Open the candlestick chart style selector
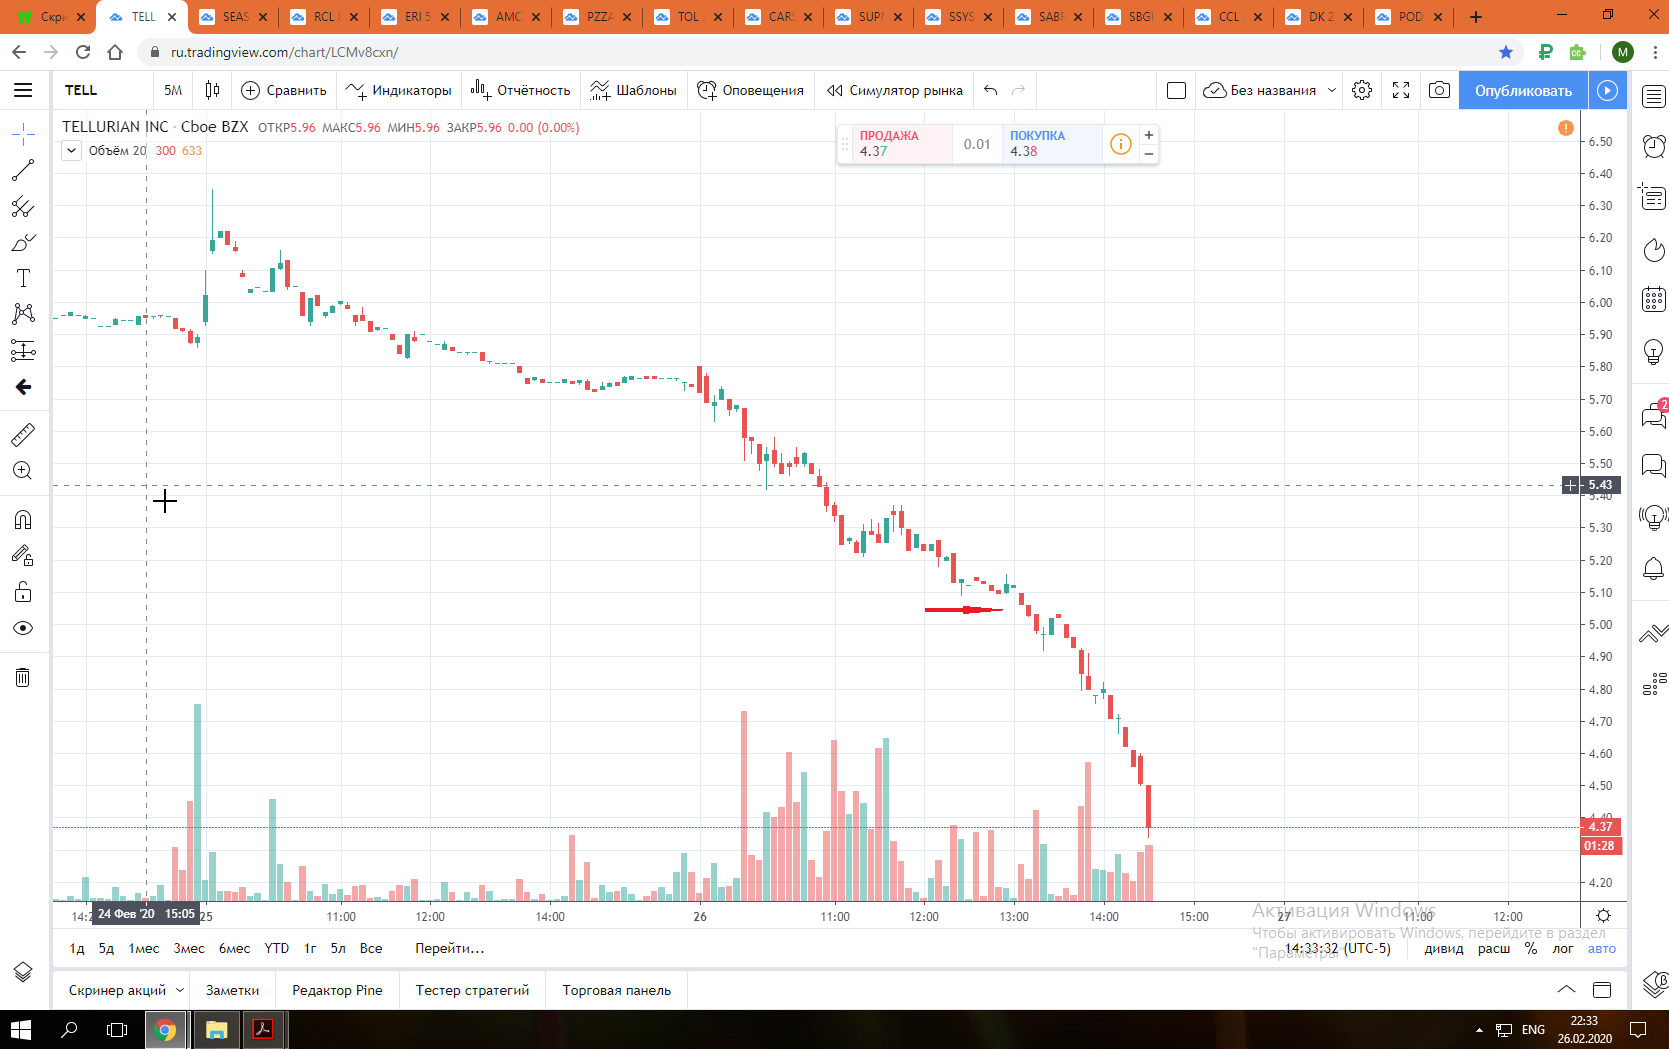Screen dimensions: 1669x1049 coord(212,90)
